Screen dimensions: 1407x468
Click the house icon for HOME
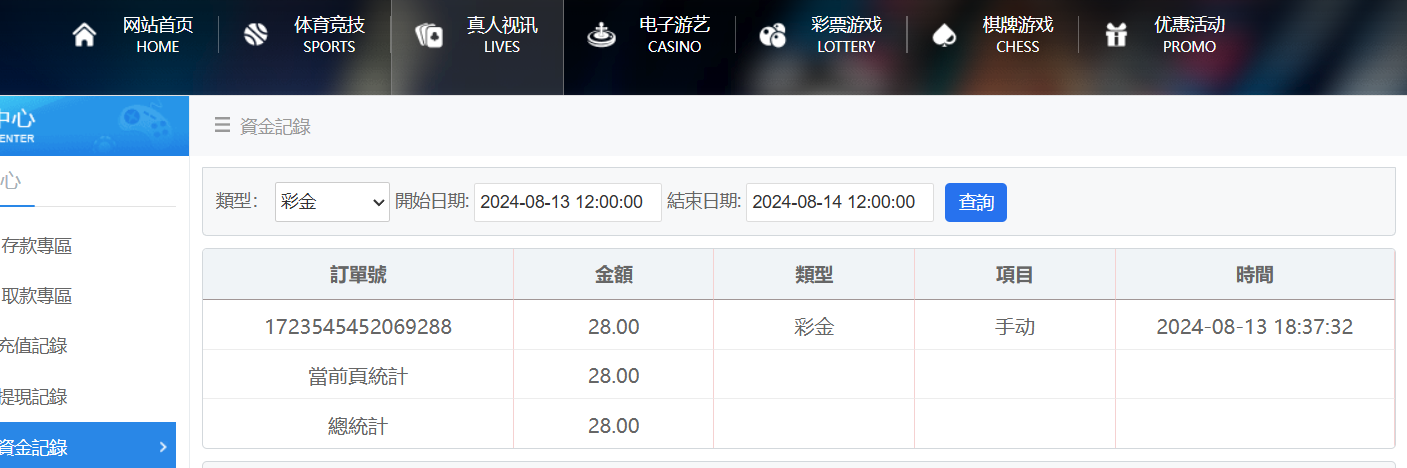(85, 36)
